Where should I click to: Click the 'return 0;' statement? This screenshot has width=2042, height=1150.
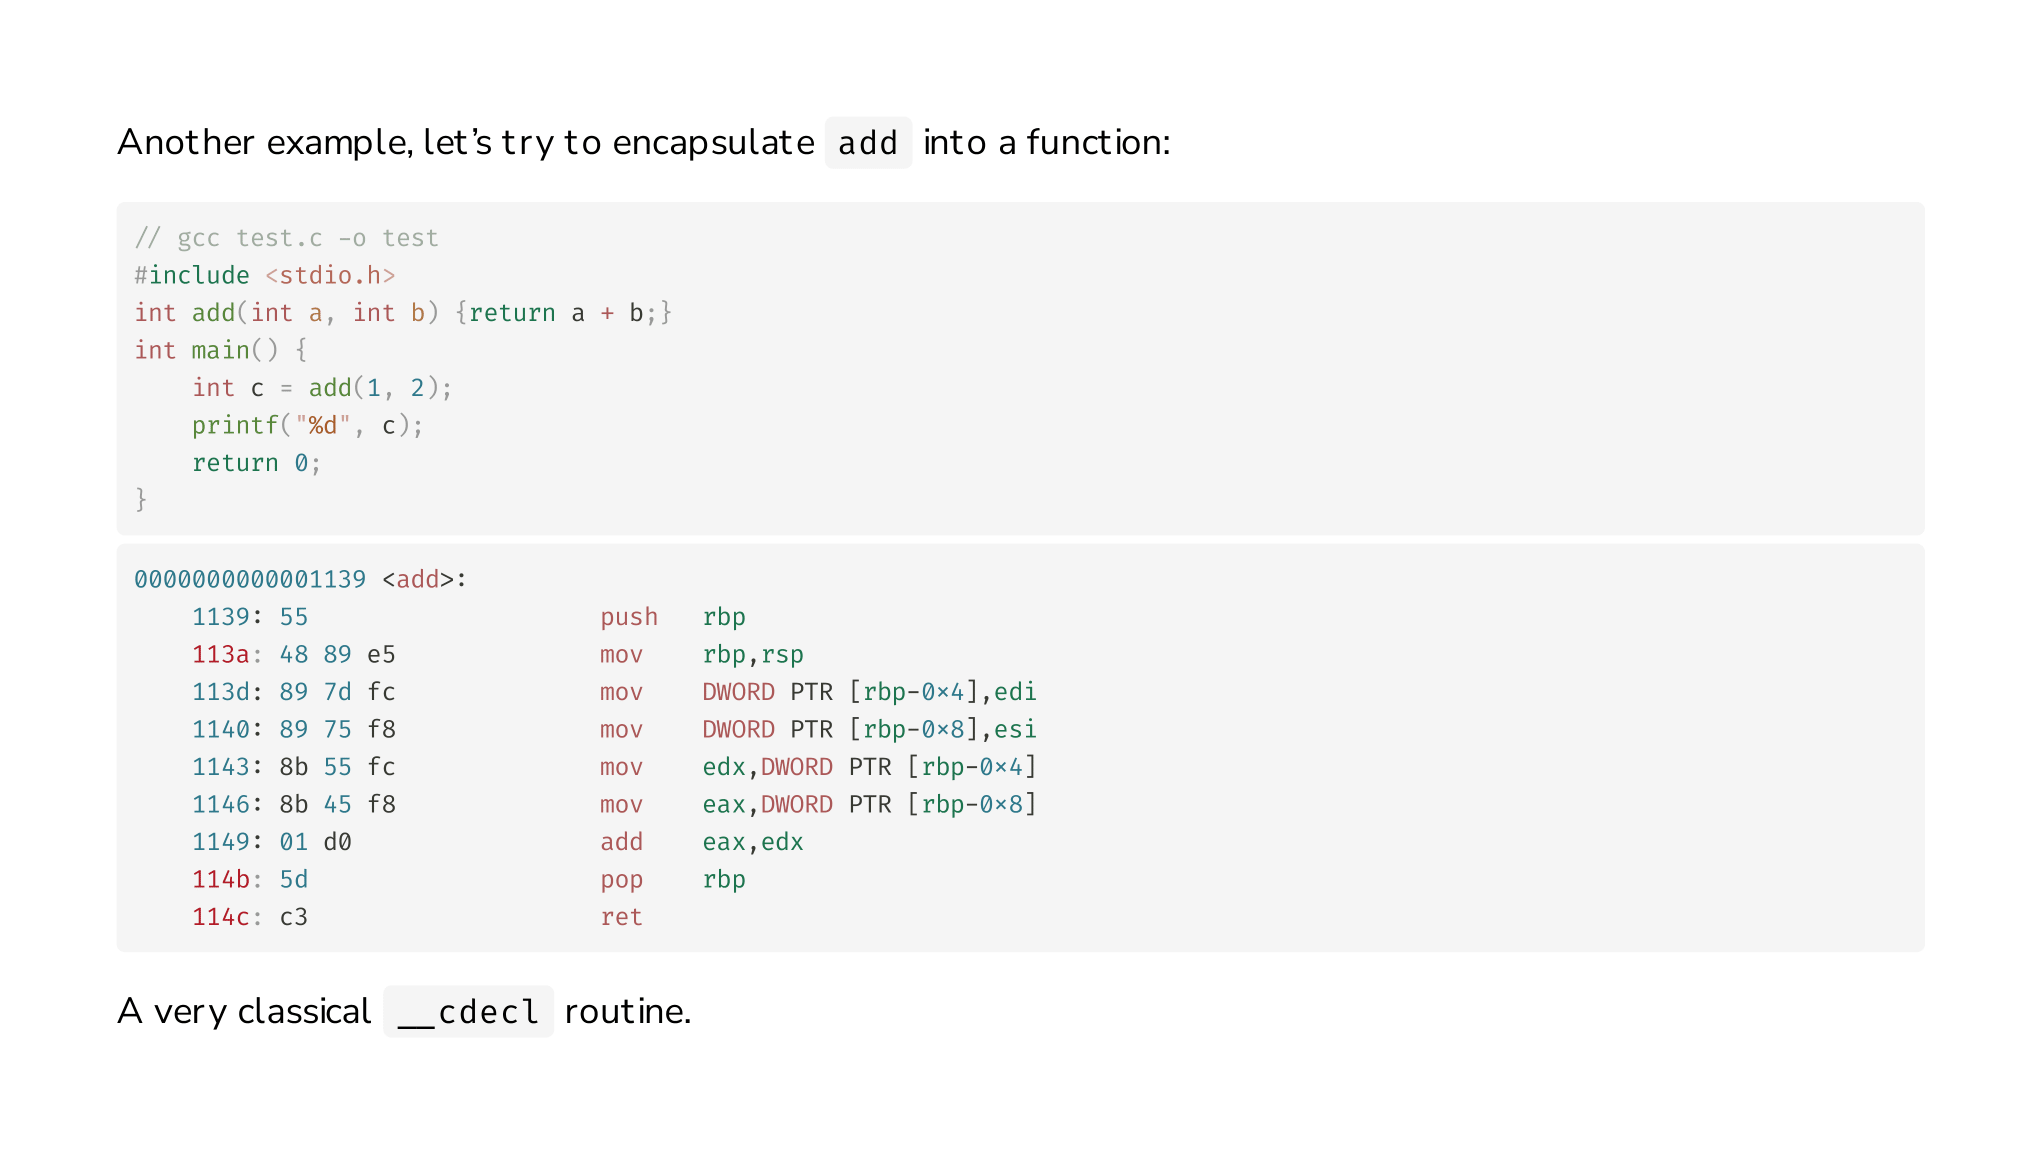click(x=256, y=463)
